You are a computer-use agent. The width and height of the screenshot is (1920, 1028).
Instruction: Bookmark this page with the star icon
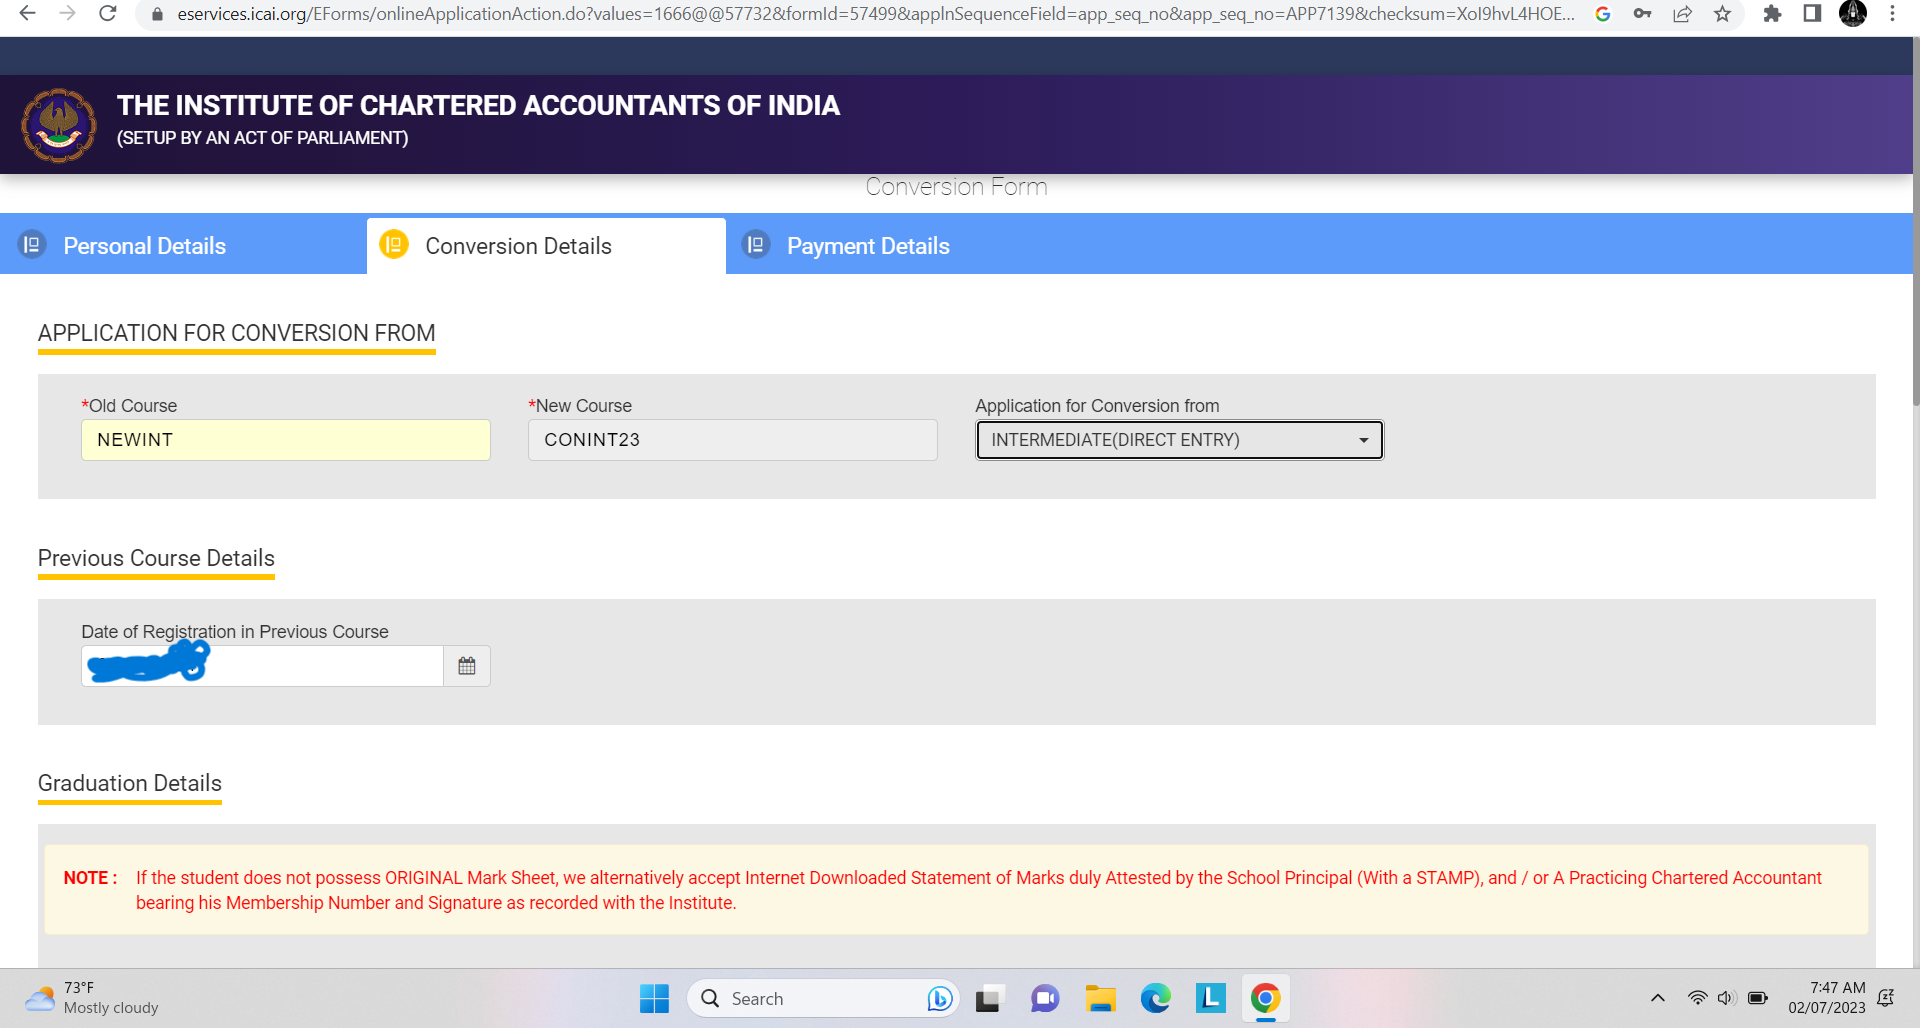(x=1722, y=14)
